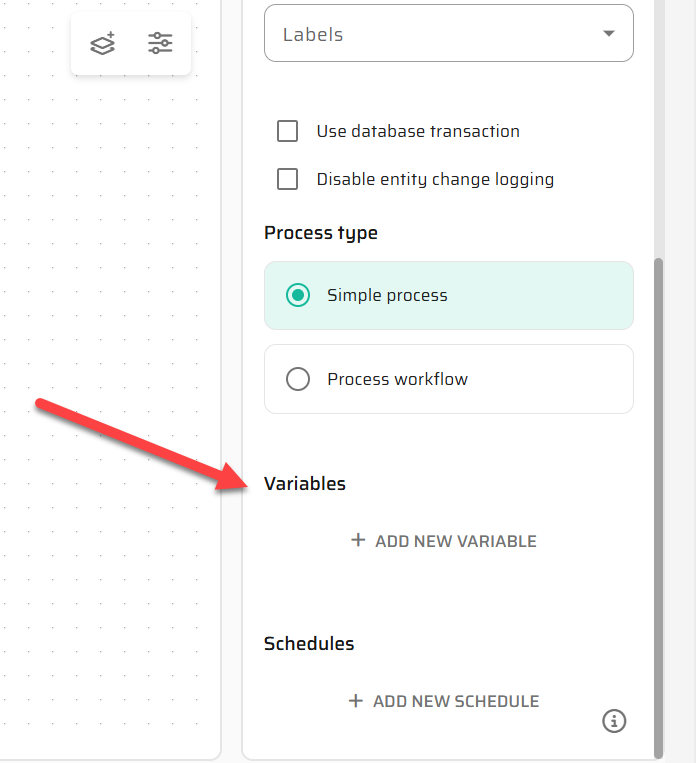Click the 'Process workflow' option label text
Image resolution: width=696 pixels, height=763 pixels.
(x=397, y=379)
